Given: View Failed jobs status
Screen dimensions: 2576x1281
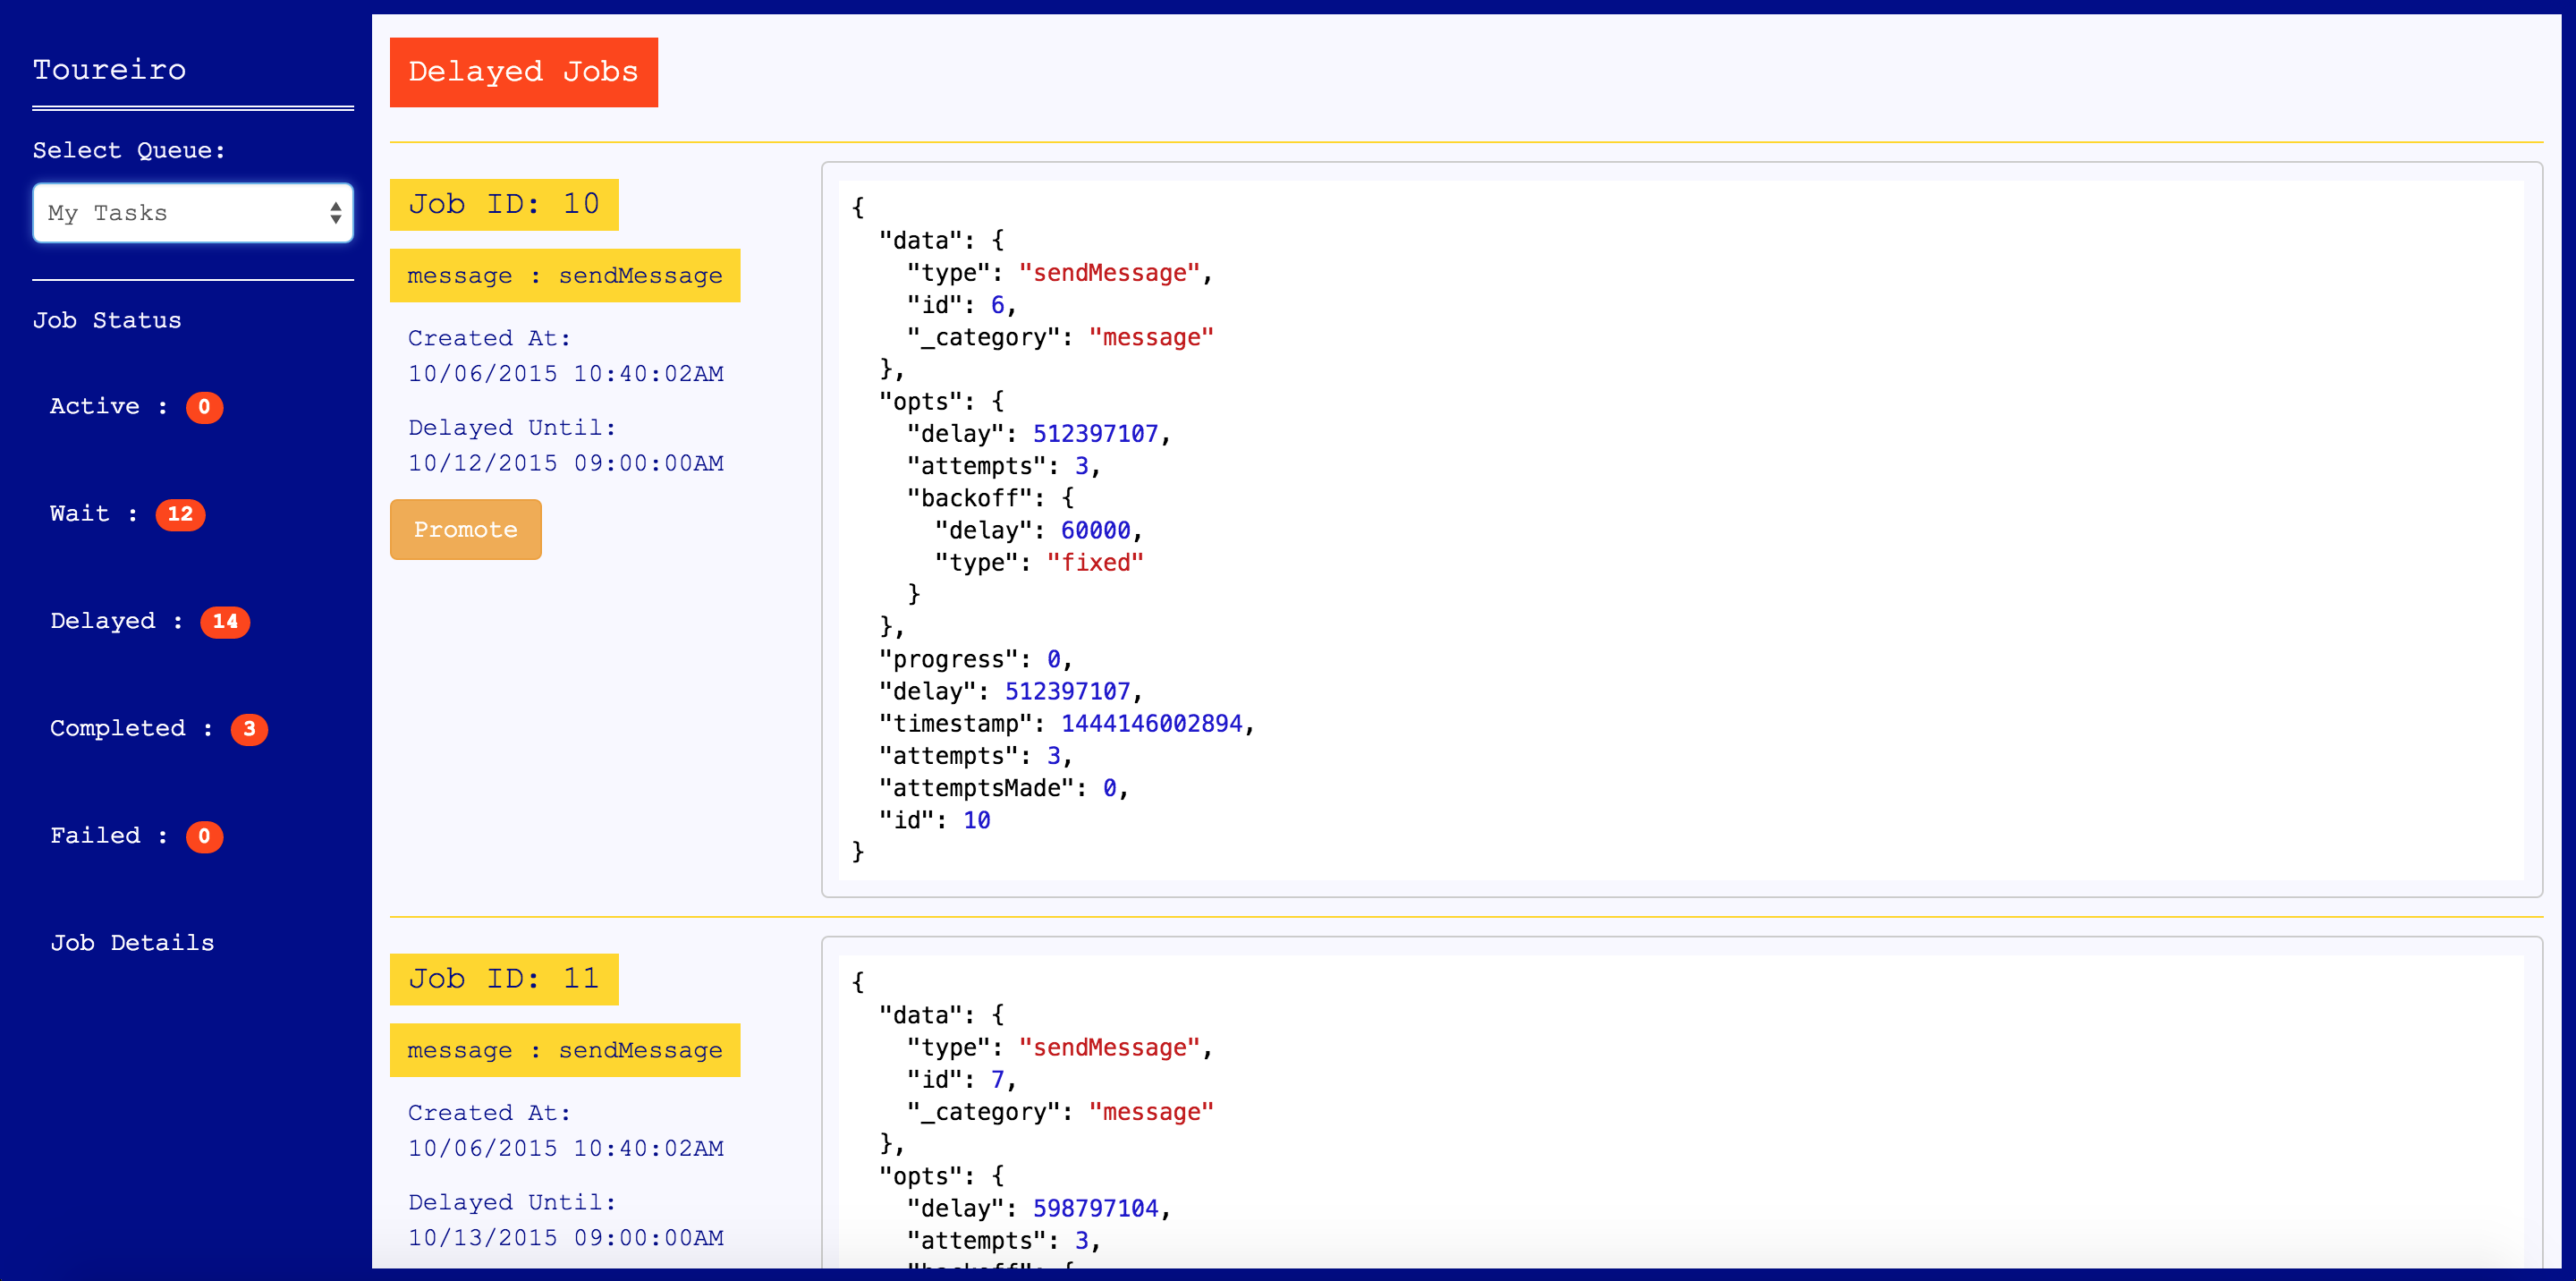Looking at the screenshot, I should pos(95,836).
